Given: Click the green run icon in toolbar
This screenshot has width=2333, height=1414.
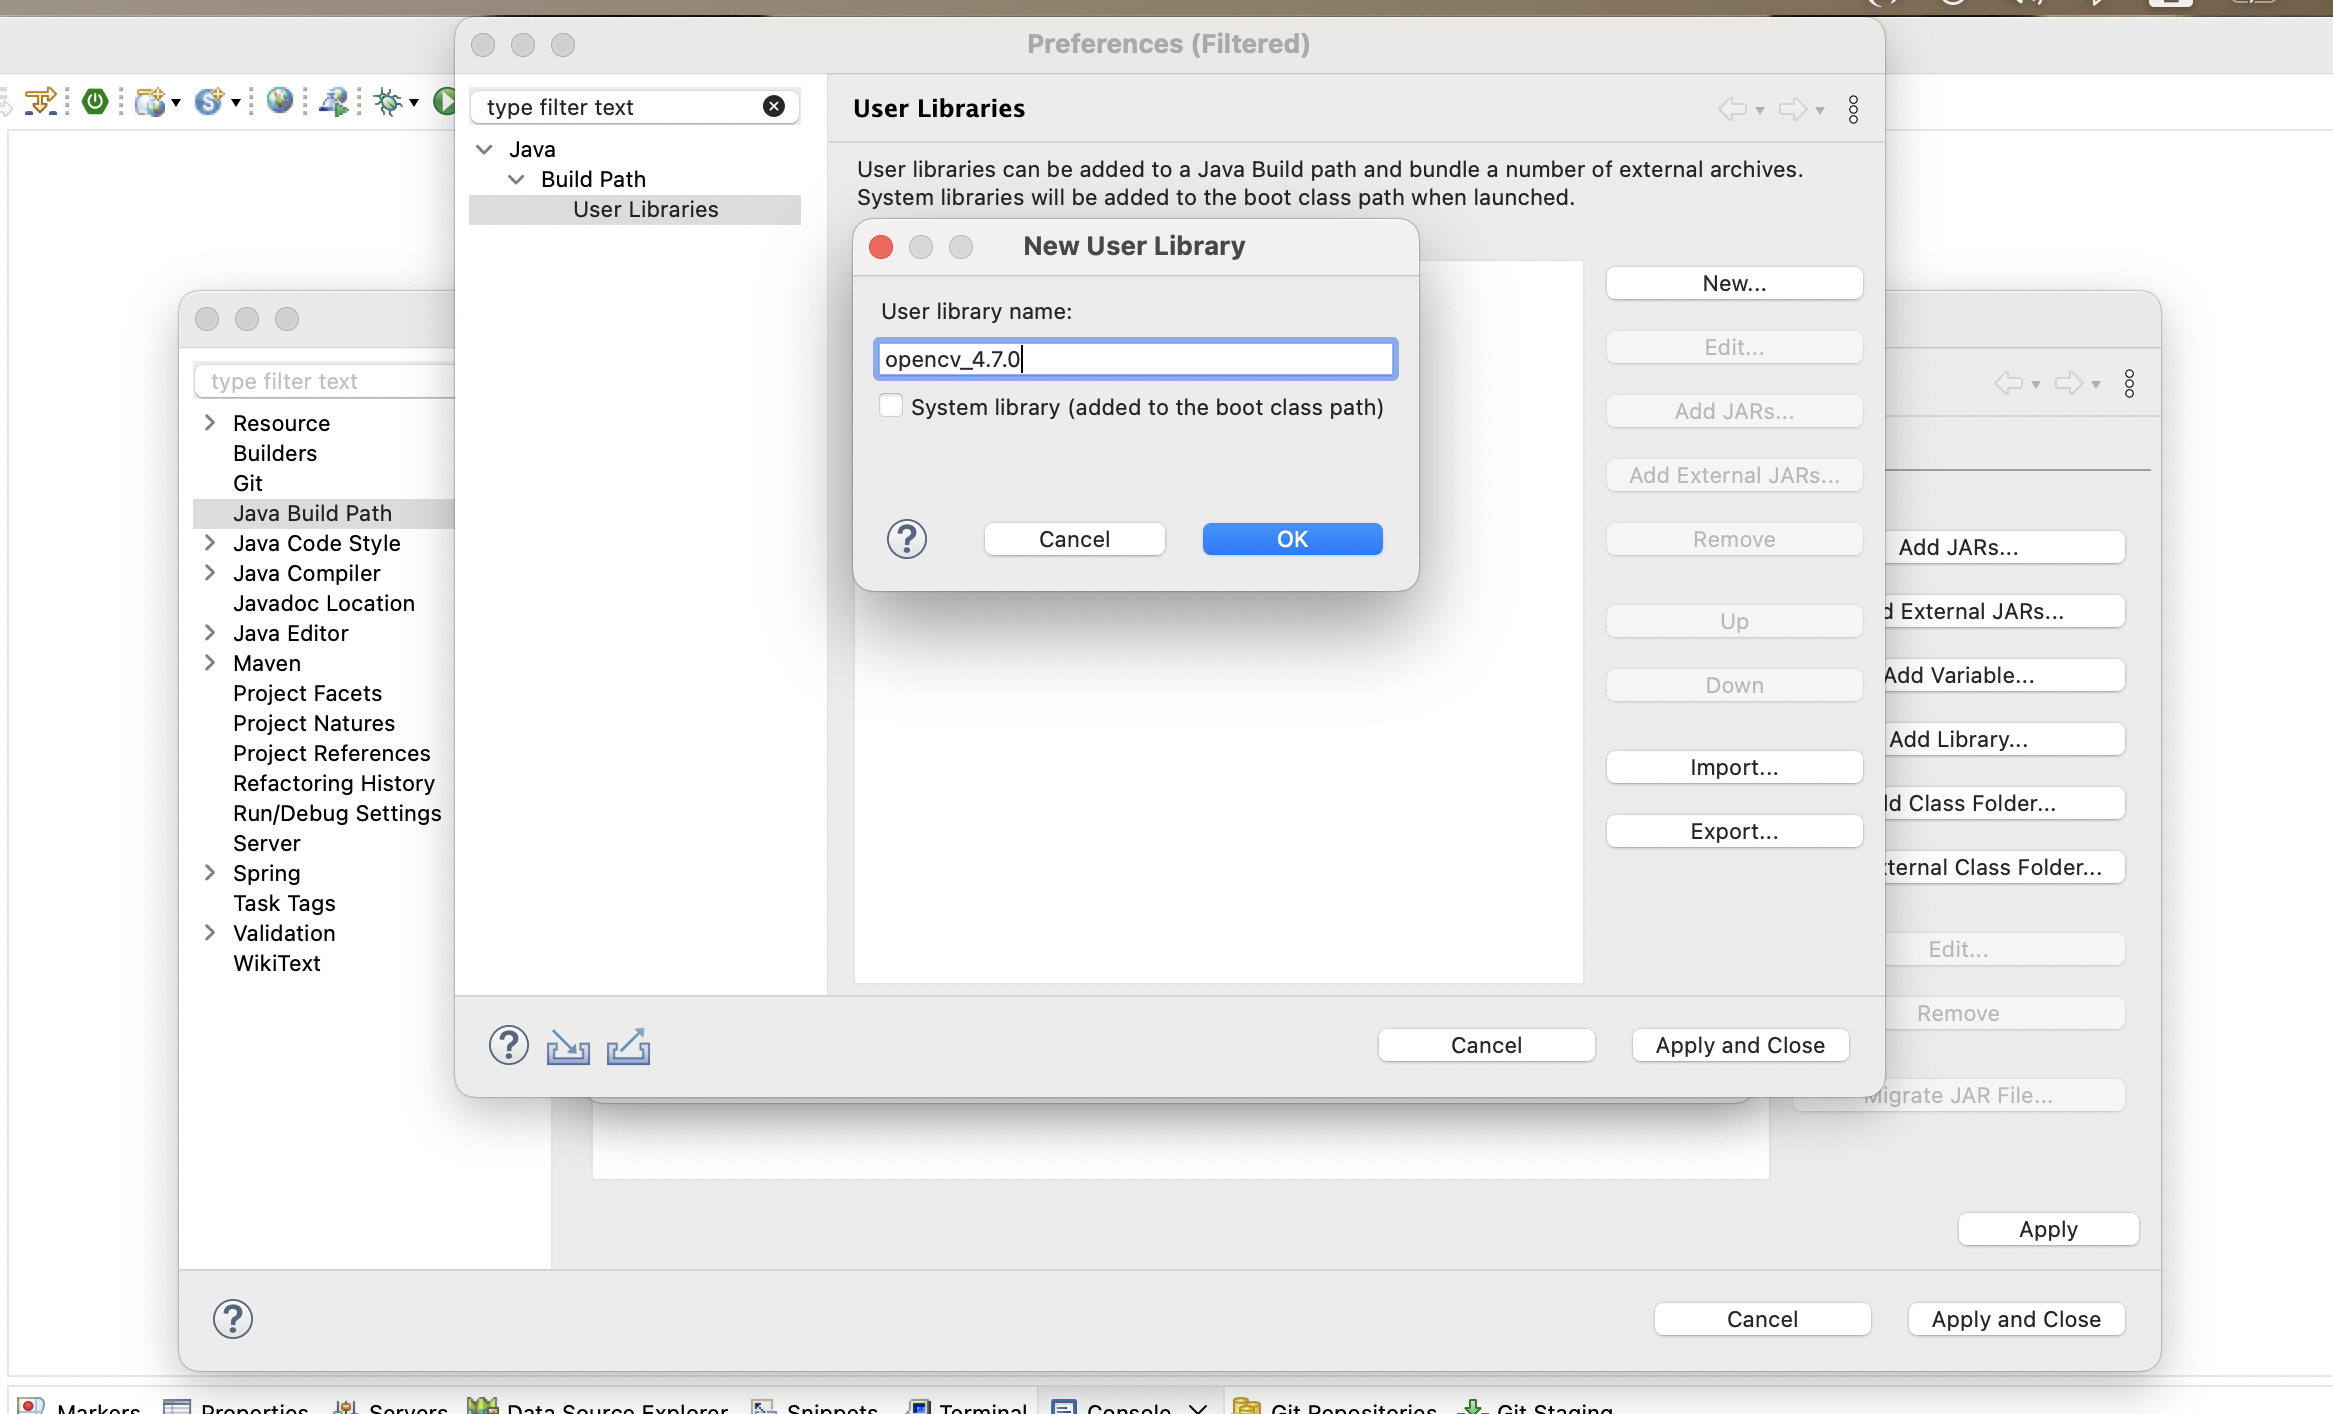Looking at the screenshot, I should [x=445, y=101].
